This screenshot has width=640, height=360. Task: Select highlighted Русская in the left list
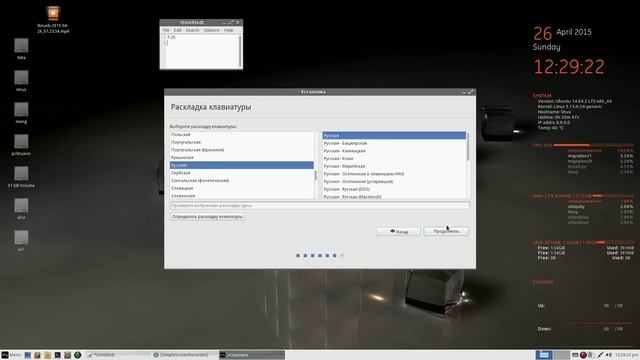[x=242, y=165]
